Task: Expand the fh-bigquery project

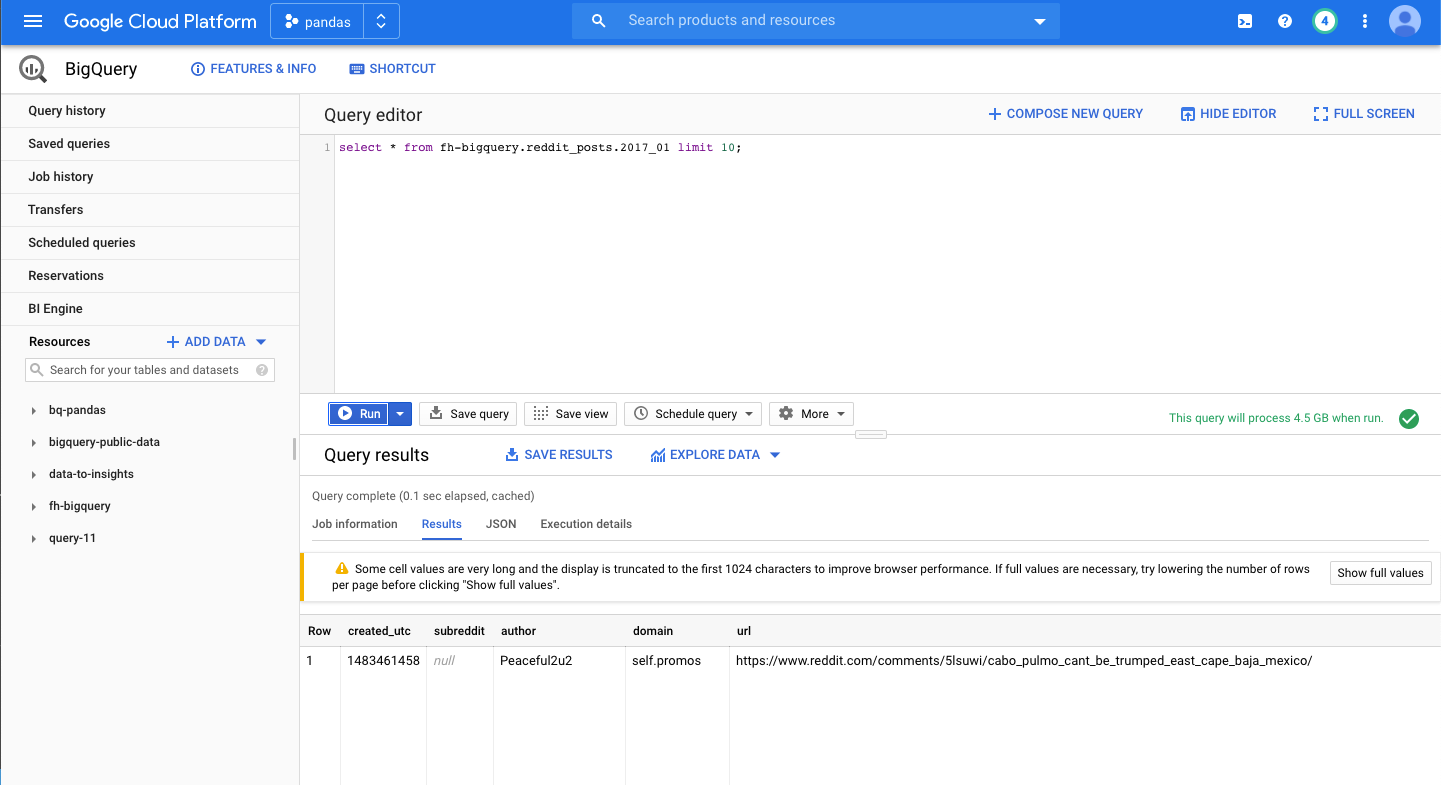Action: [34, 507]
